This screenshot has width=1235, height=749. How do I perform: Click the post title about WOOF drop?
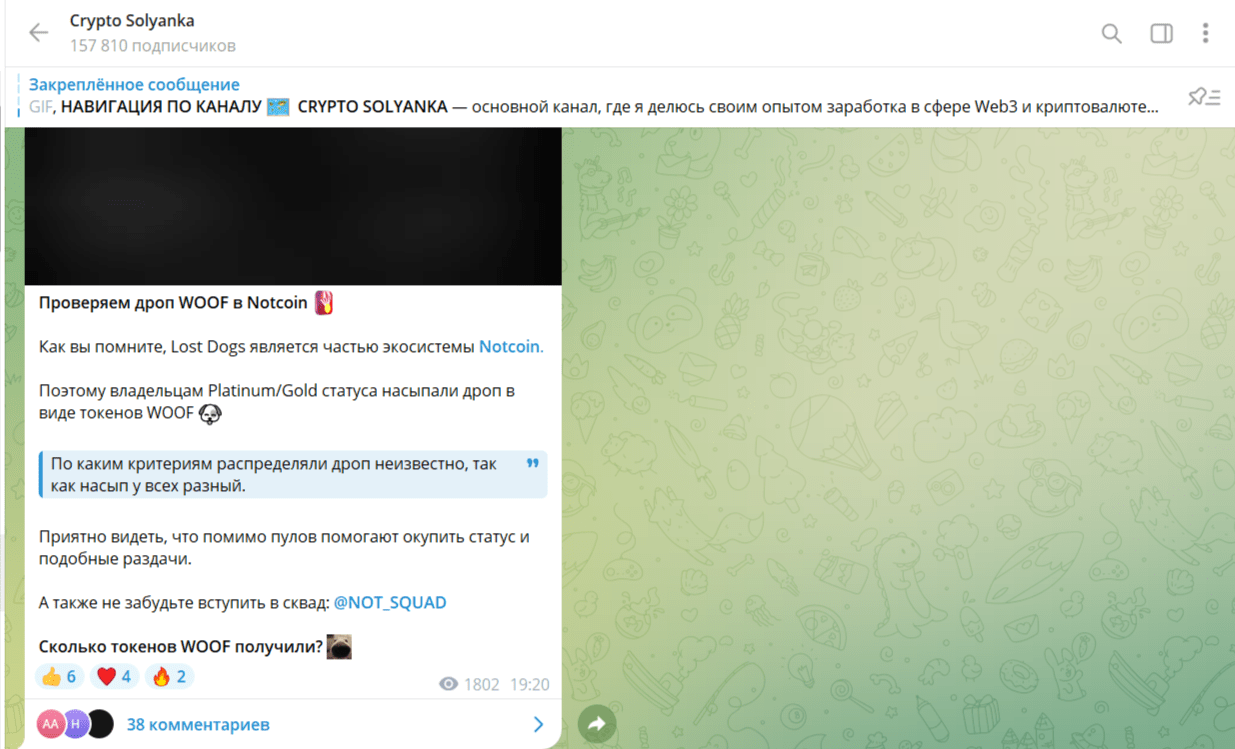point(173,303)
